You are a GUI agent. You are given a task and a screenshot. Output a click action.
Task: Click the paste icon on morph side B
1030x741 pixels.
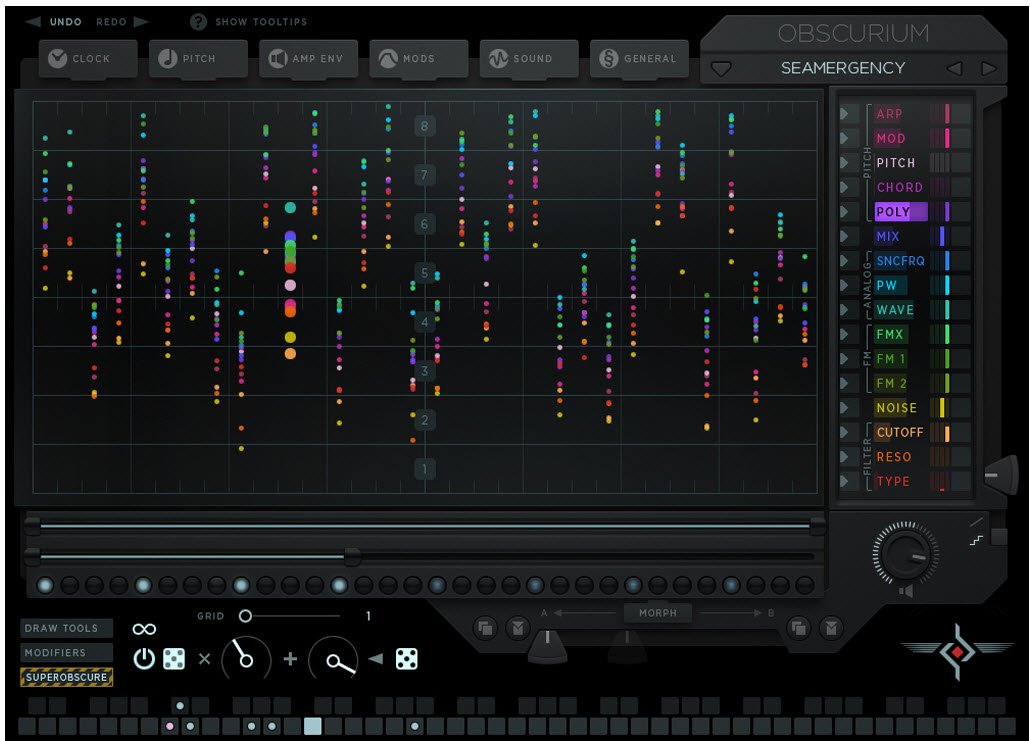[831, 629]
